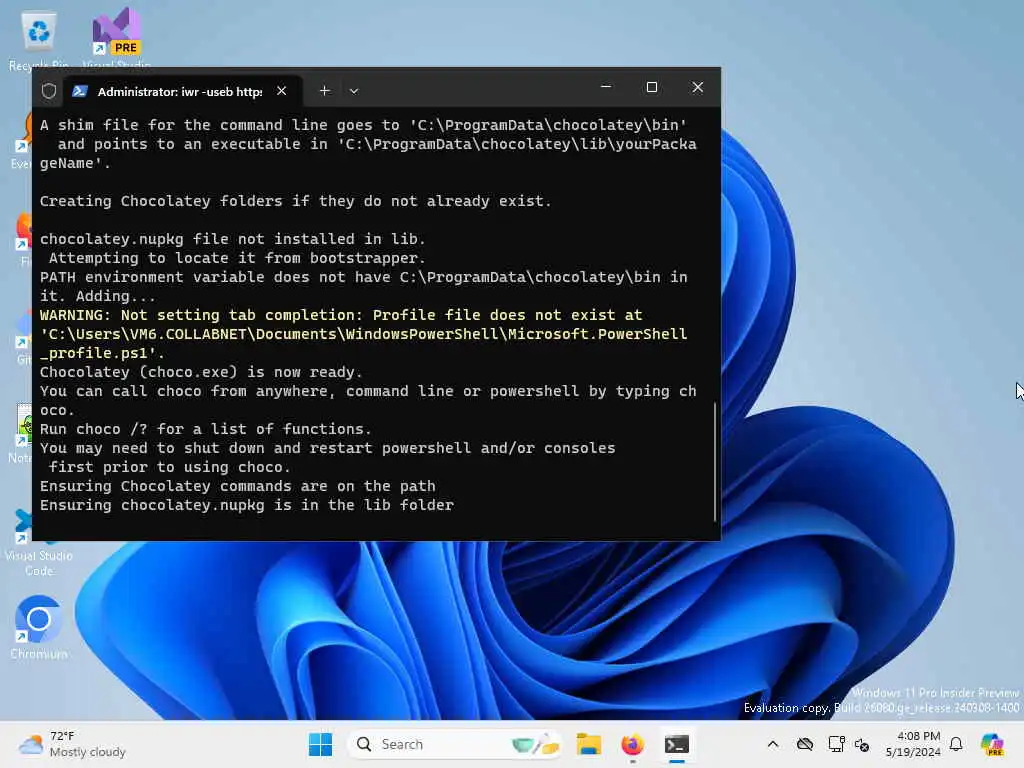1024x768 pixels.
Task: Click the 'WARNING: Not setting tab completion' line
Action: (341, 315)
